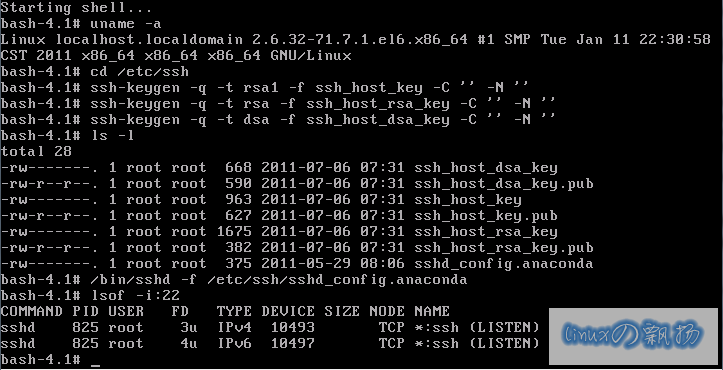Select the ssh_host_dsa_key.pub filename

(x=504, y=184)
